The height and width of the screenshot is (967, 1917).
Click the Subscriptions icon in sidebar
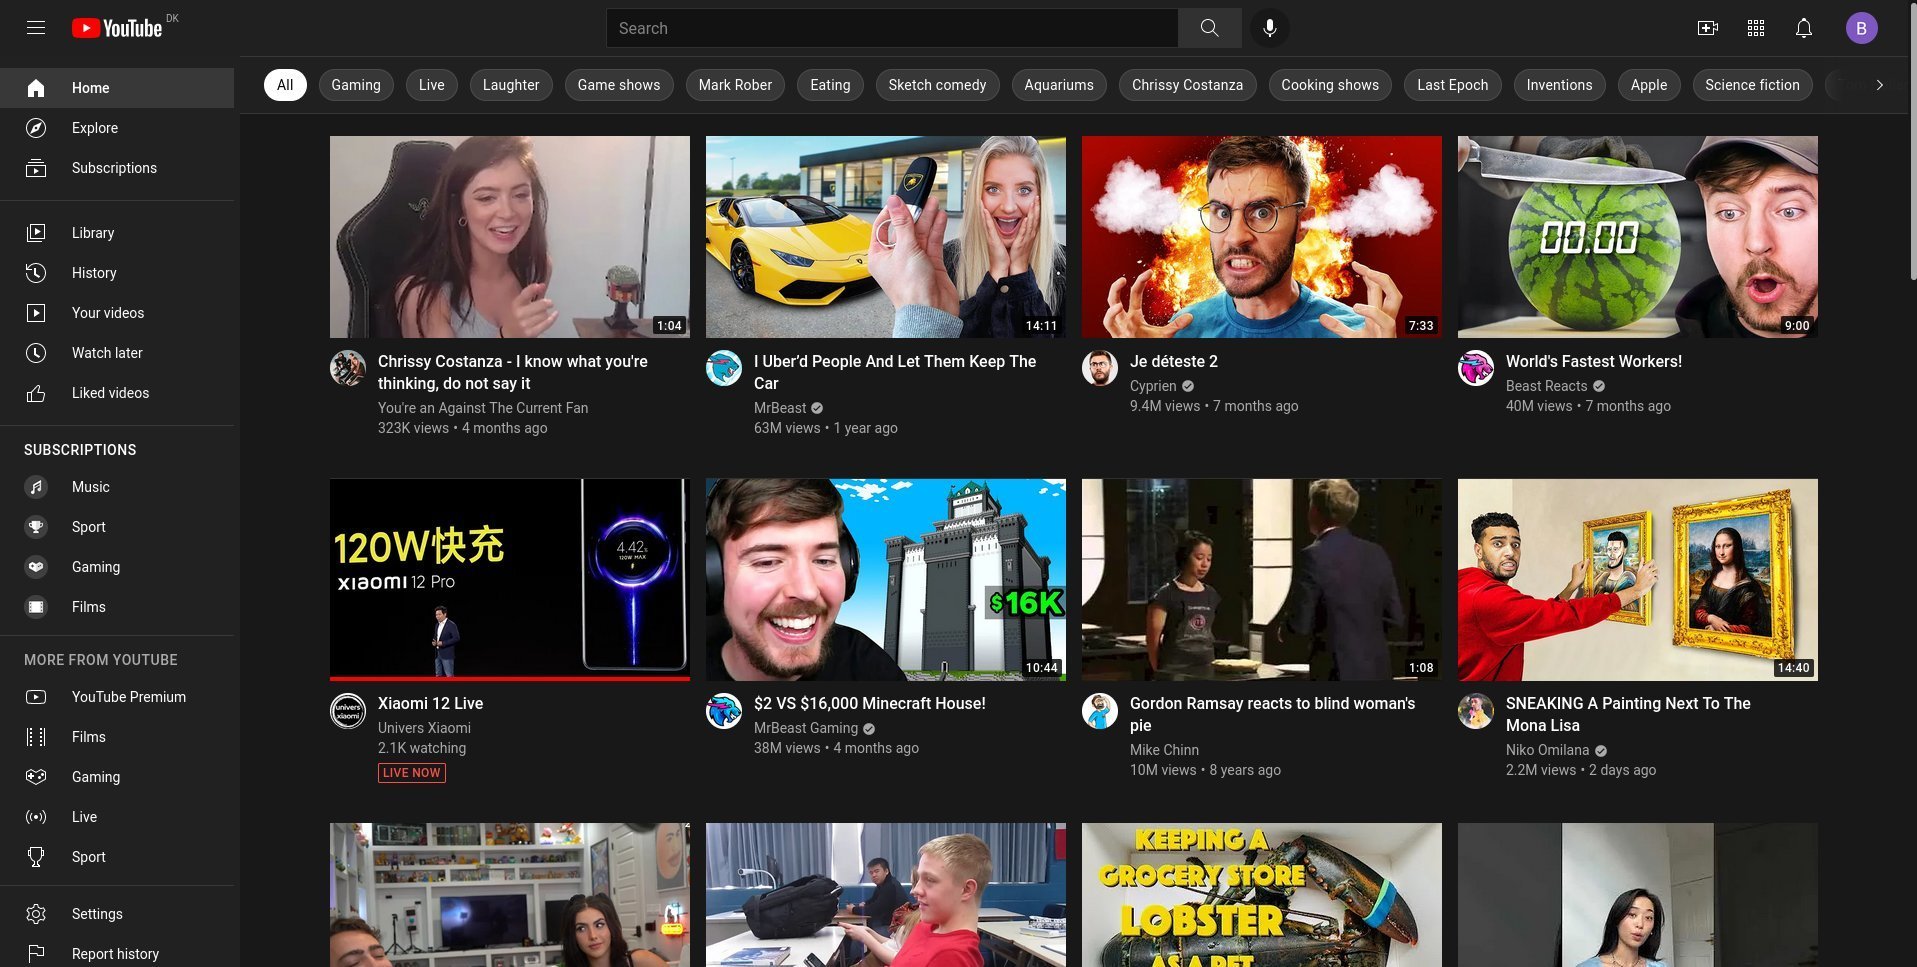point(36,168)
